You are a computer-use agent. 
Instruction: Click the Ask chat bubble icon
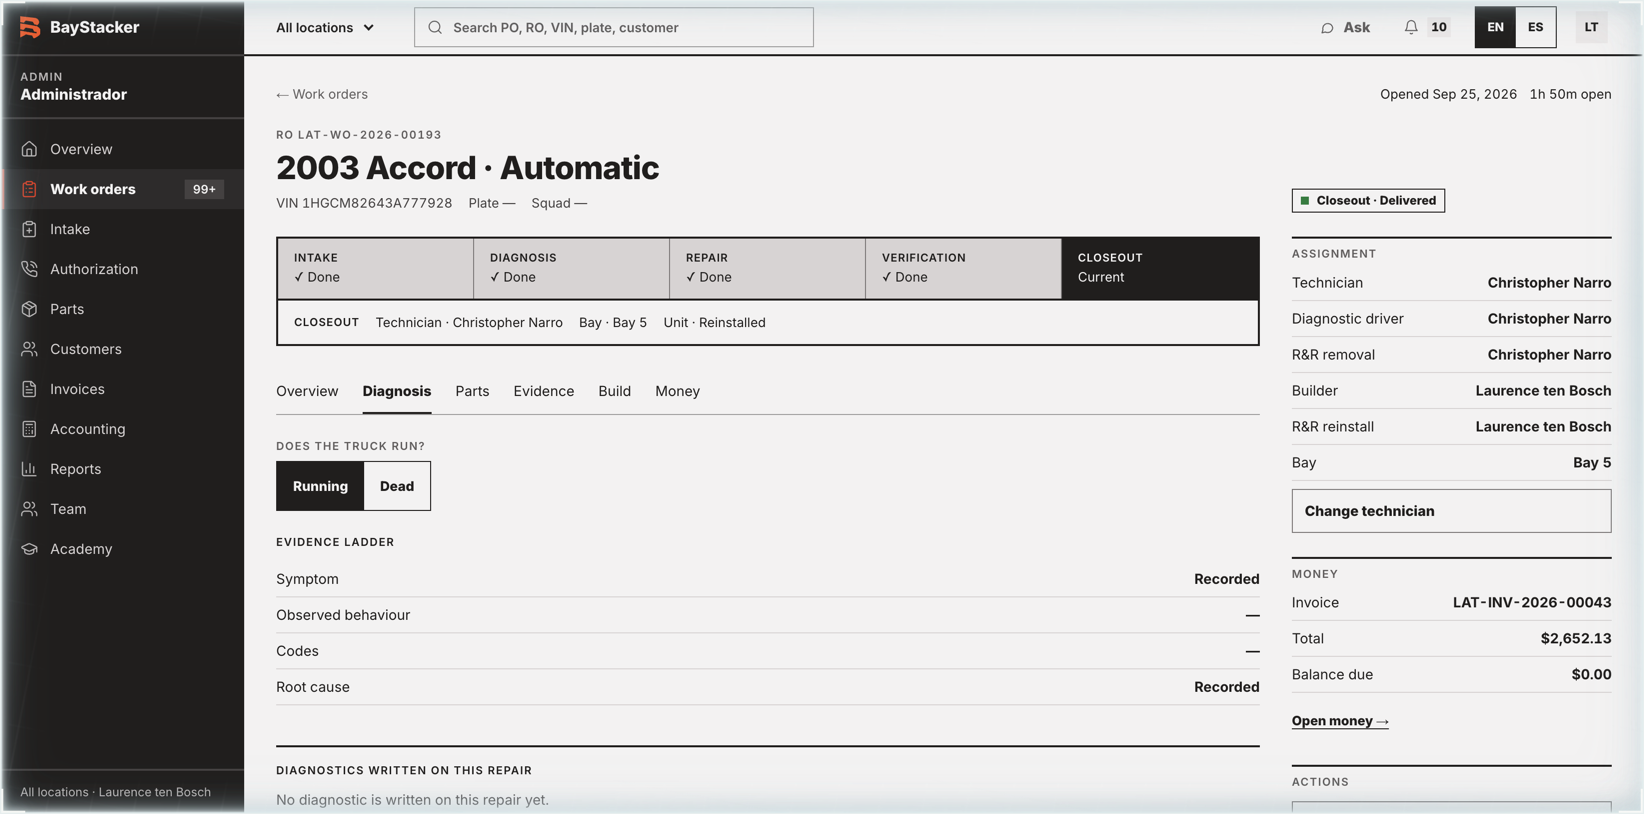point(1327,28)
